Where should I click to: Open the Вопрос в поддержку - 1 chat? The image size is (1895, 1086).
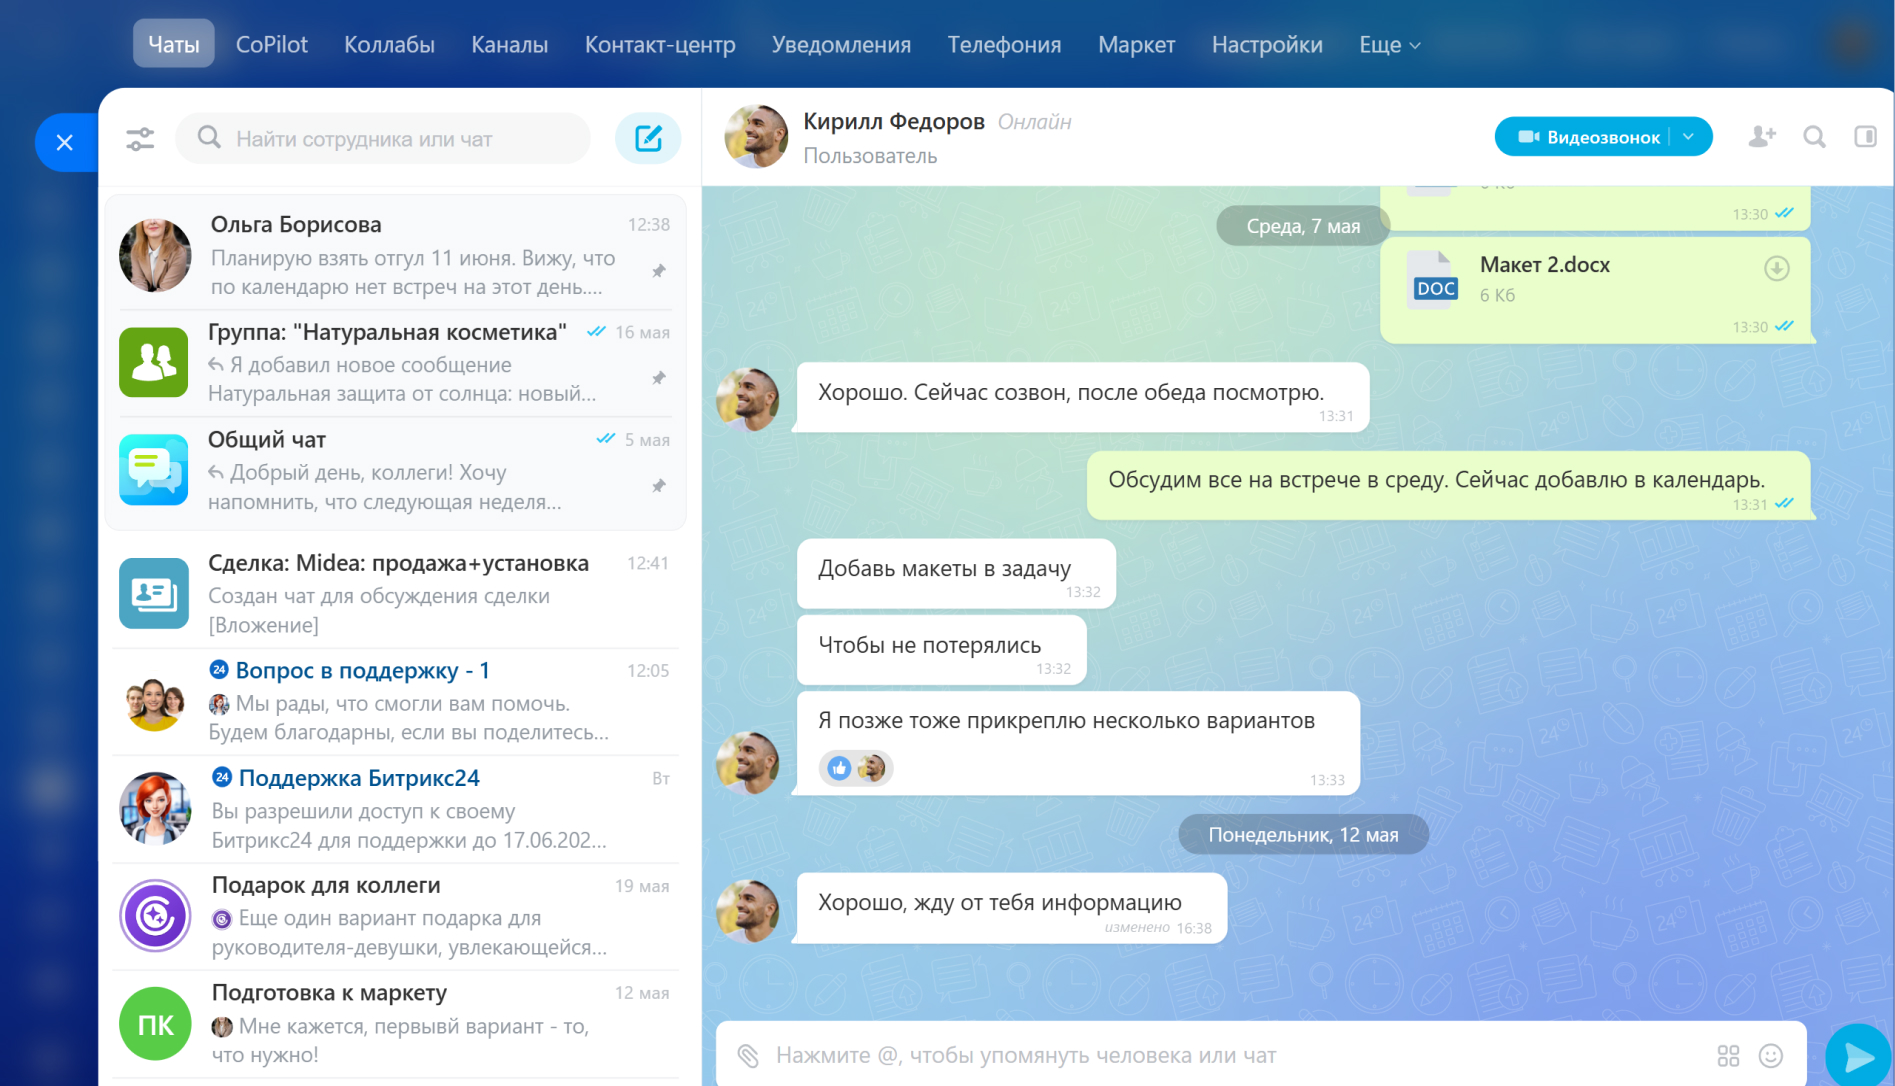396,701
